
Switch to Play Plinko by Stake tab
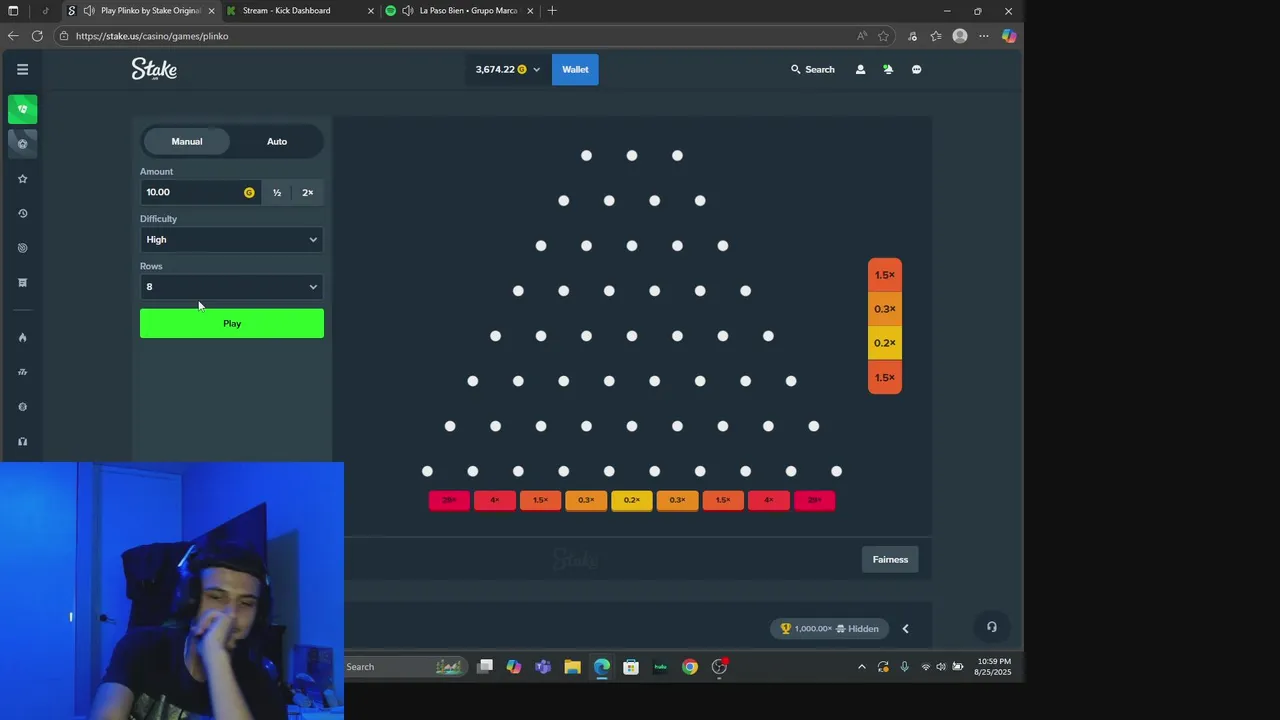(140, 11)
